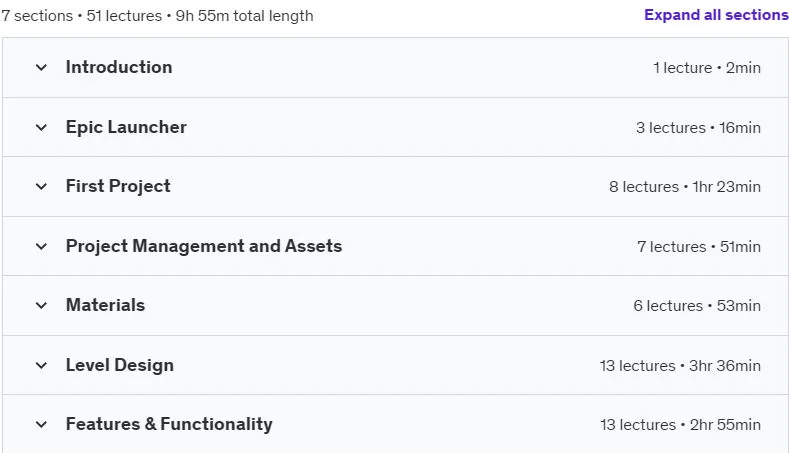Select the Introduction section title
Image resolution: width=789 pixels, height=453 pixels.
119,67
